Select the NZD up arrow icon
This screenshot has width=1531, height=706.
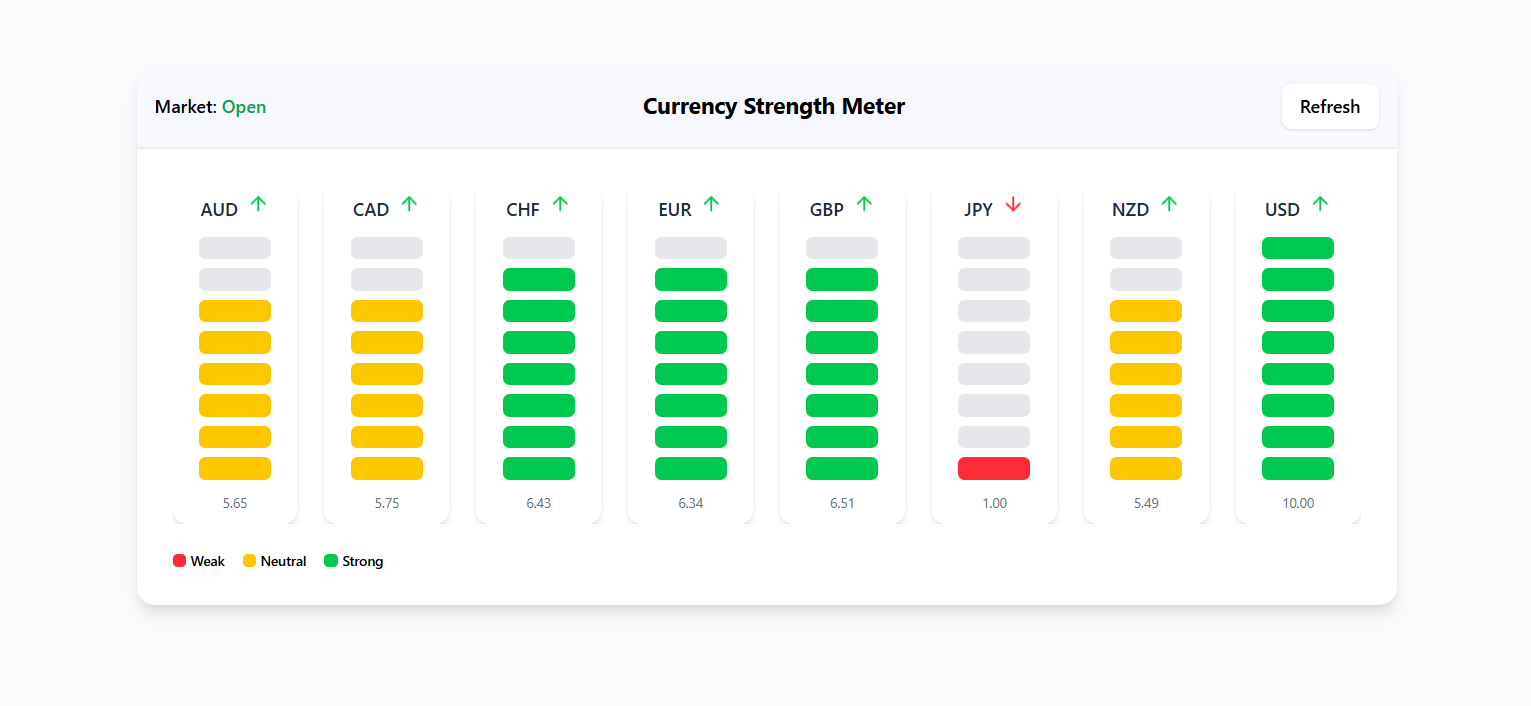tap(1169, 204)
